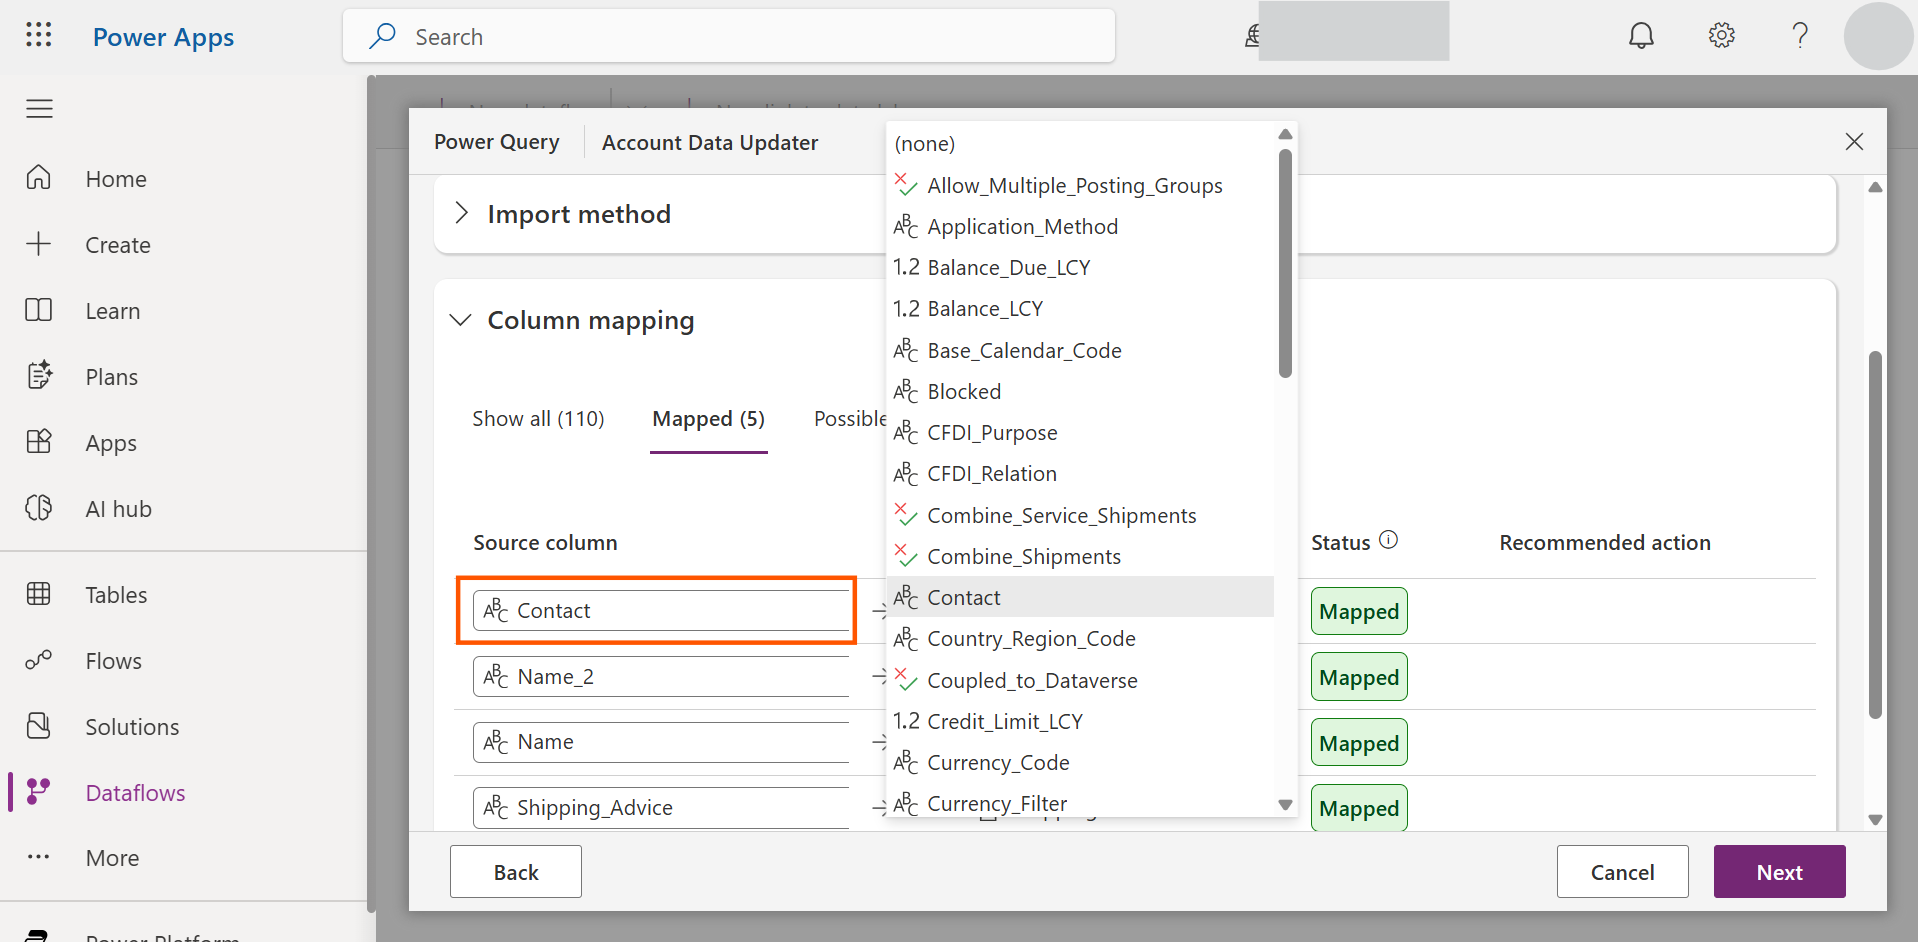Screen dimensions: 1918x942
Task: Open AI hub in sidebar
Action: (x=118, y=509)
